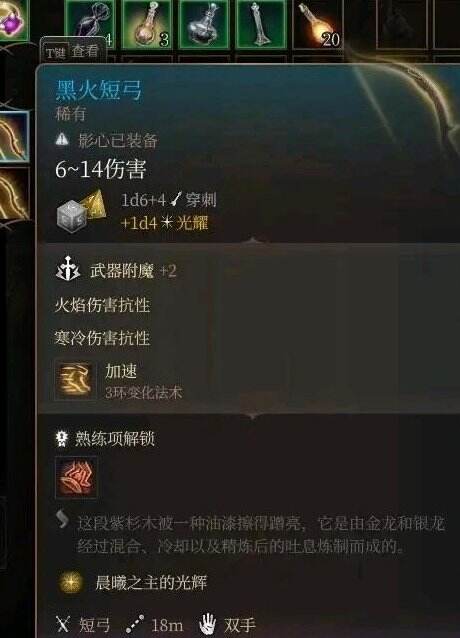Select the dark hourglass-shaped item slot
460x638 pixels.
point(89,22)
